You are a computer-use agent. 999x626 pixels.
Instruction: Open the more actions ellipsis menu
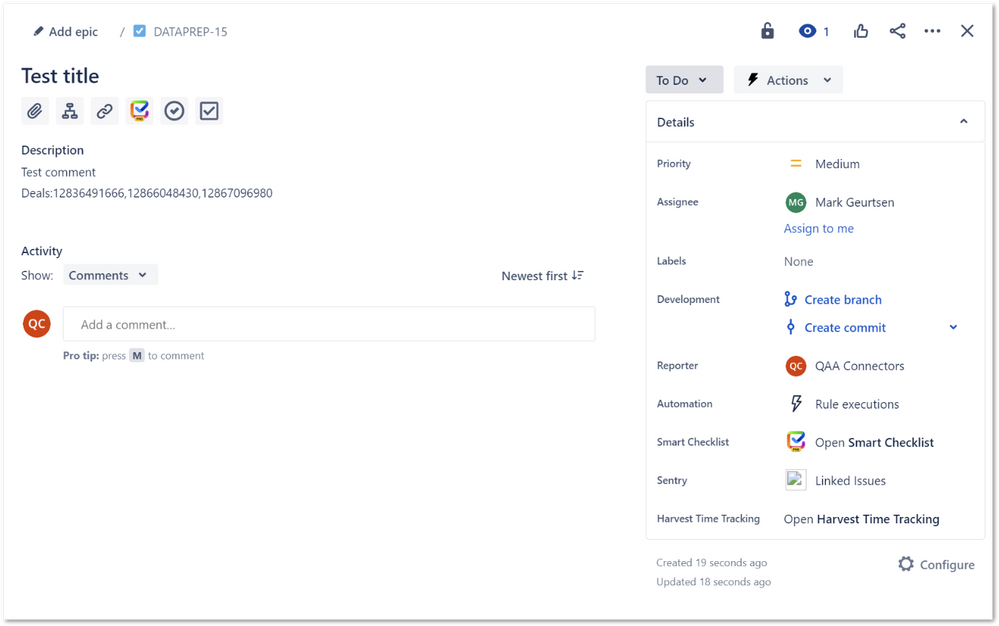[932, 31]
